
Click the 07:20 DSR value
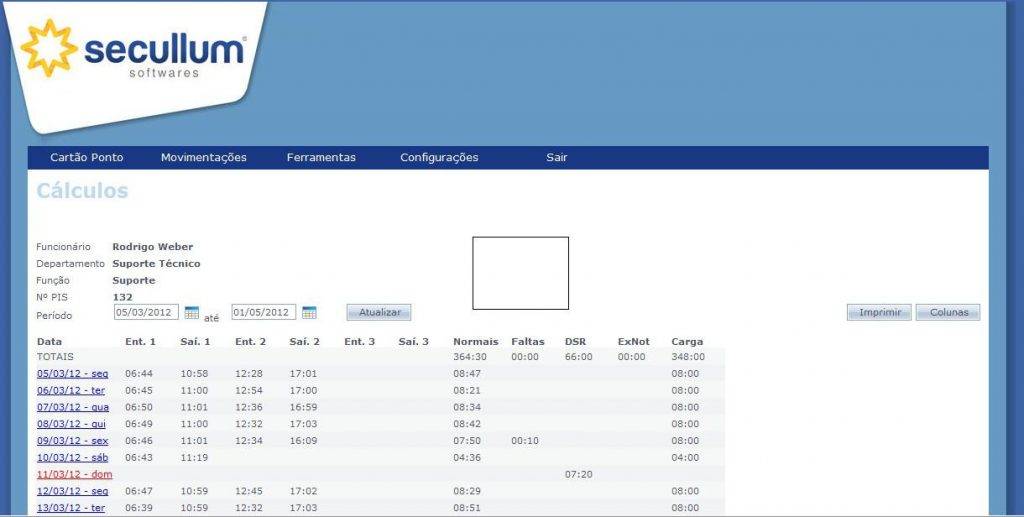click(x=578, y=475)
